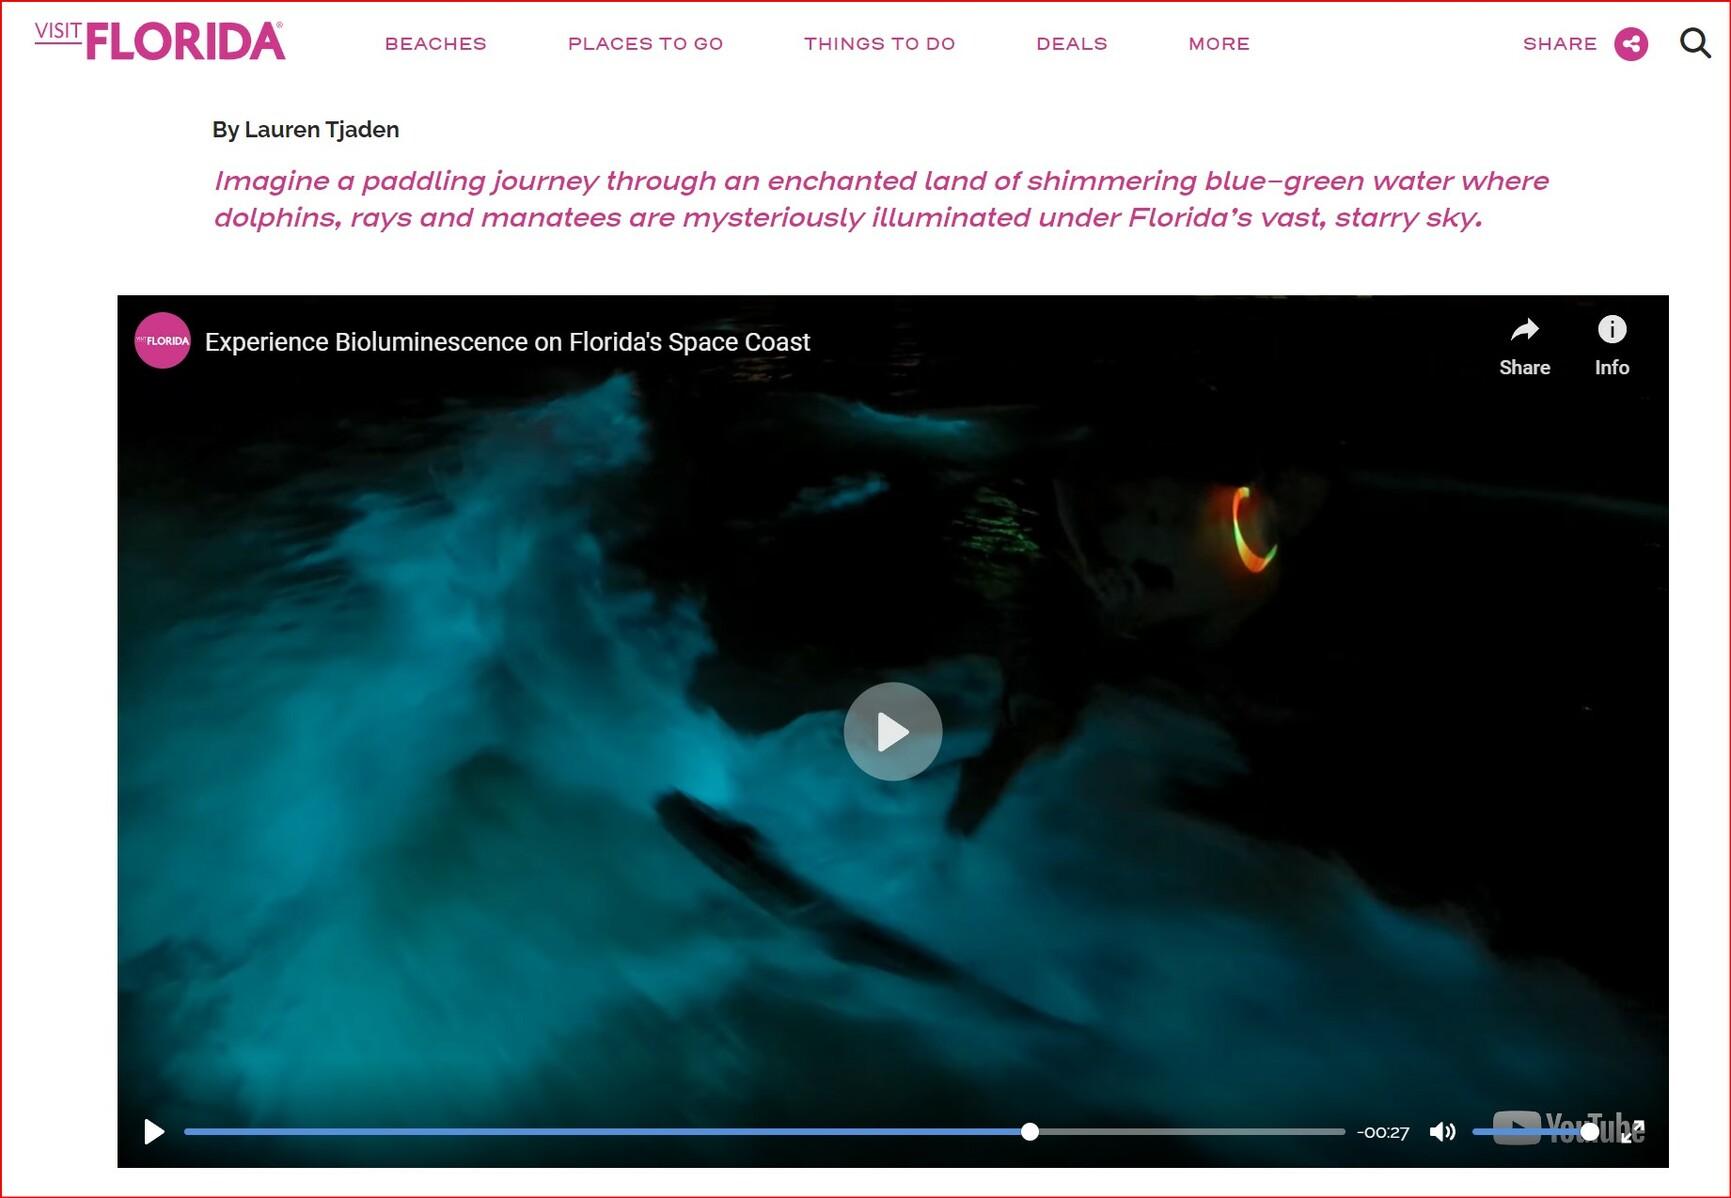Toggle fullscreen for the video

pyautogui.click(x=1633, y=1132)
